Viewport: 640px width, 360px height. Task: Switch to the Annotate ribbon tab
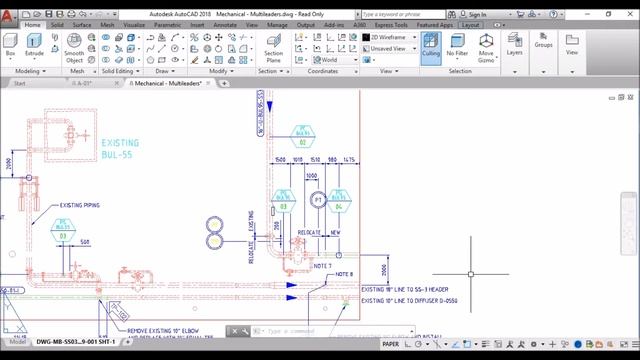(225, 25)
